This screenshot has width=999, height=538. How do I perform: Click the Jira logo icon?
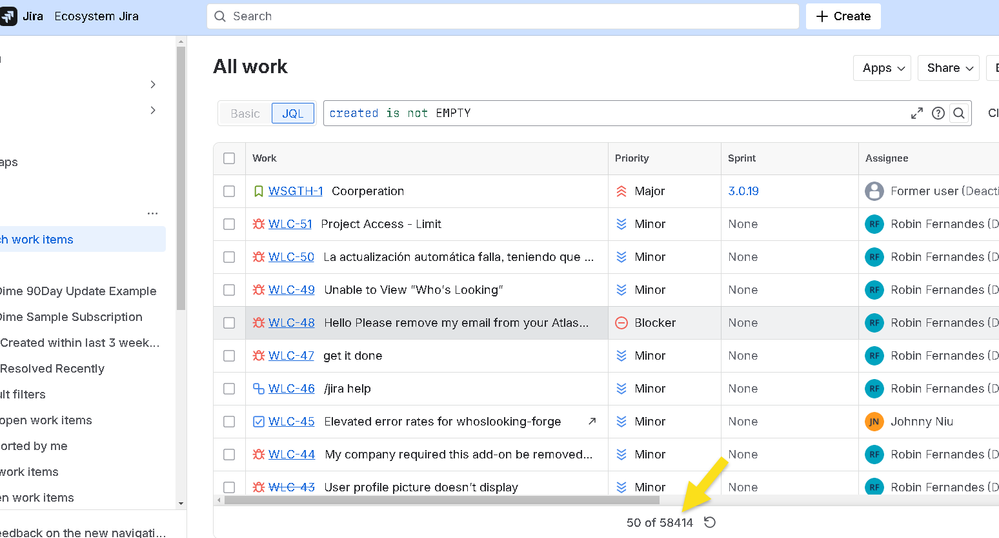coord(8,17)
